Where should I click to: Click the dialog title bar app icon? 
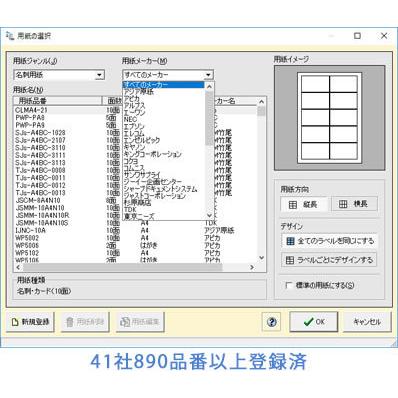tap(10, 35)
